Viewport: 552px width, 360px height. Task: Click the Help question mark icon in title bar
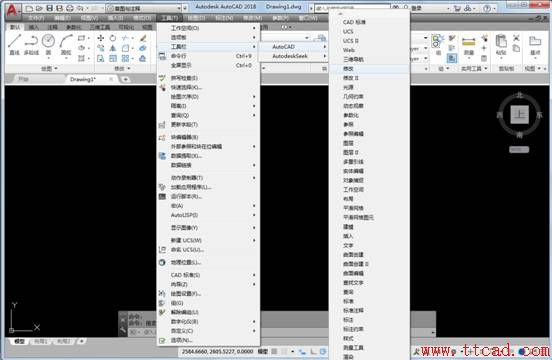[487, 8]
